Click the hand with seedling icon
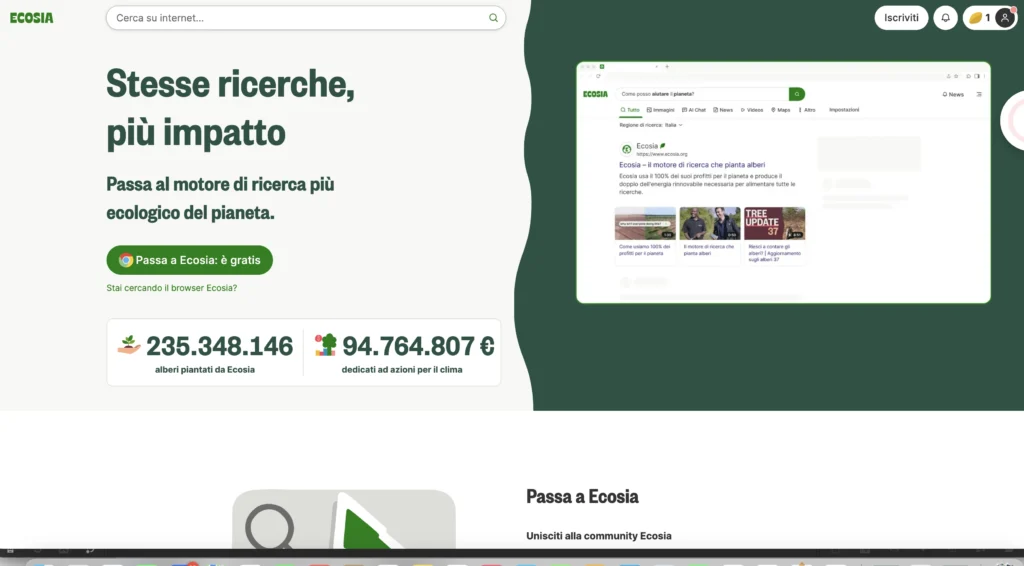This screenshot has width=1024, height=566. [129, 345]
